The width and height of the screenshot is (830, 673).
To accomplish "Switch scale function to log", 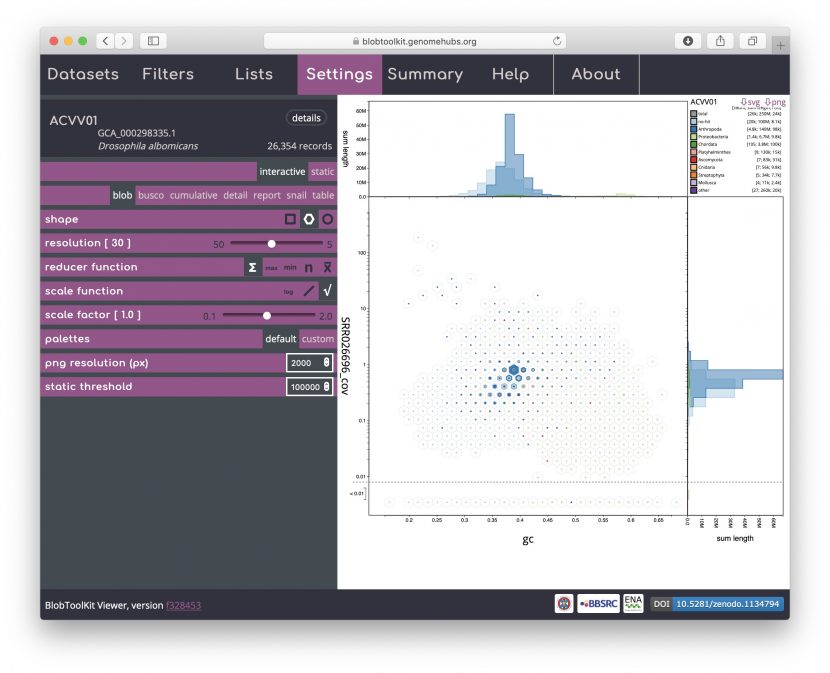I will [x=291, y=291].
